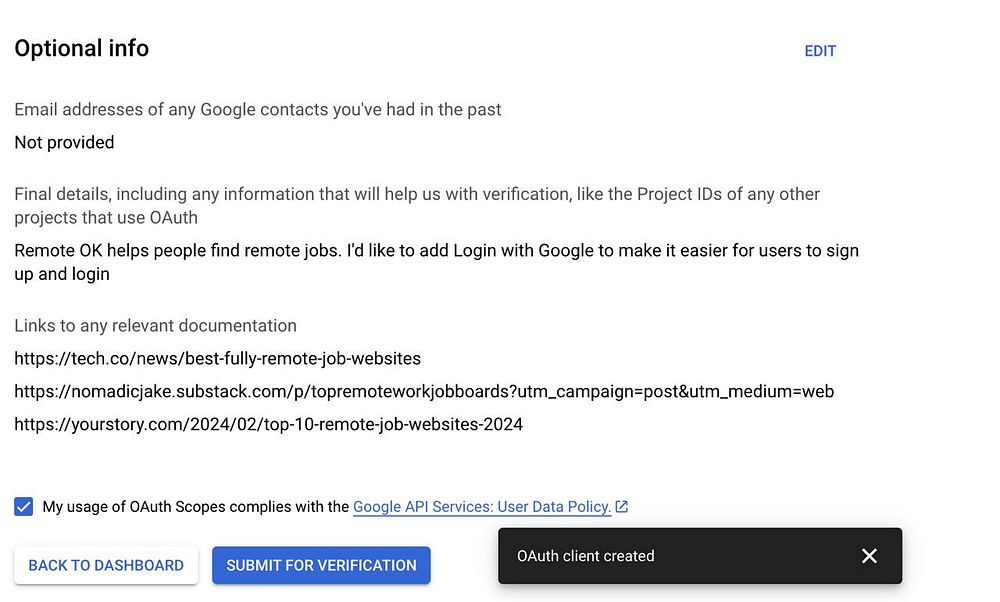The image size is (1000, 602).
Task: Click the 'projects that use OAuth' label line
Action: point(106,217)
